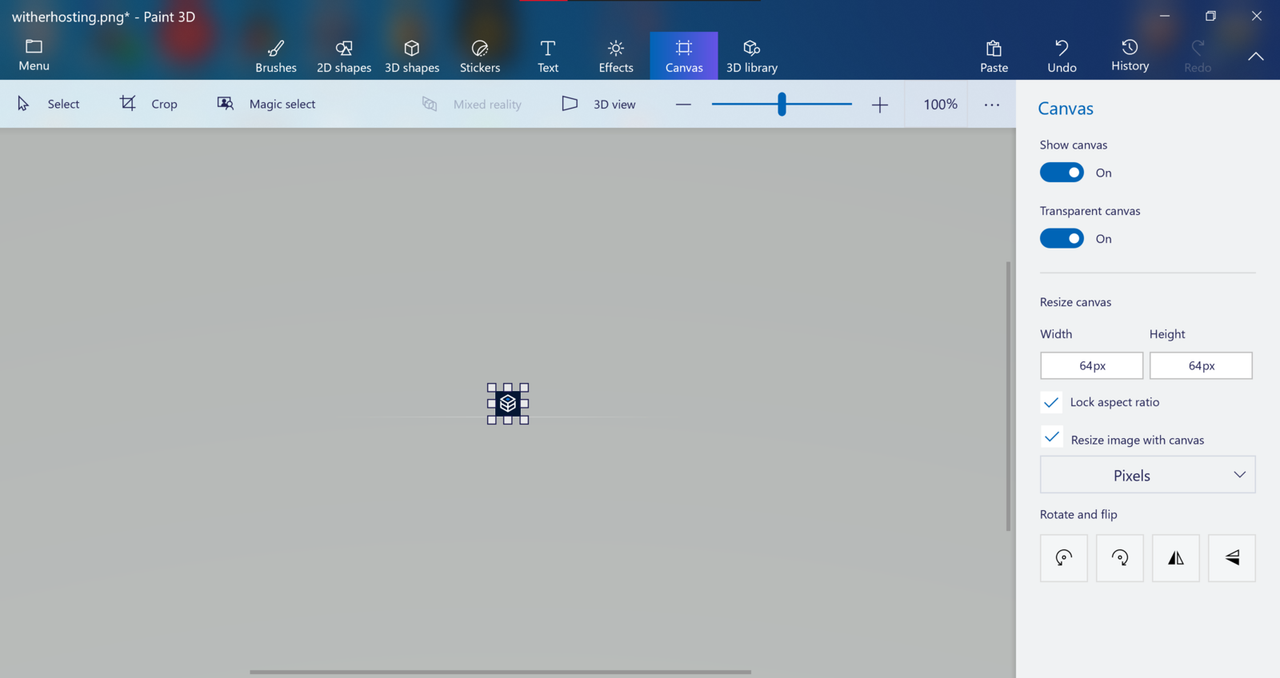
Task: Click the 100% zoom value
Action: [940, 104]
